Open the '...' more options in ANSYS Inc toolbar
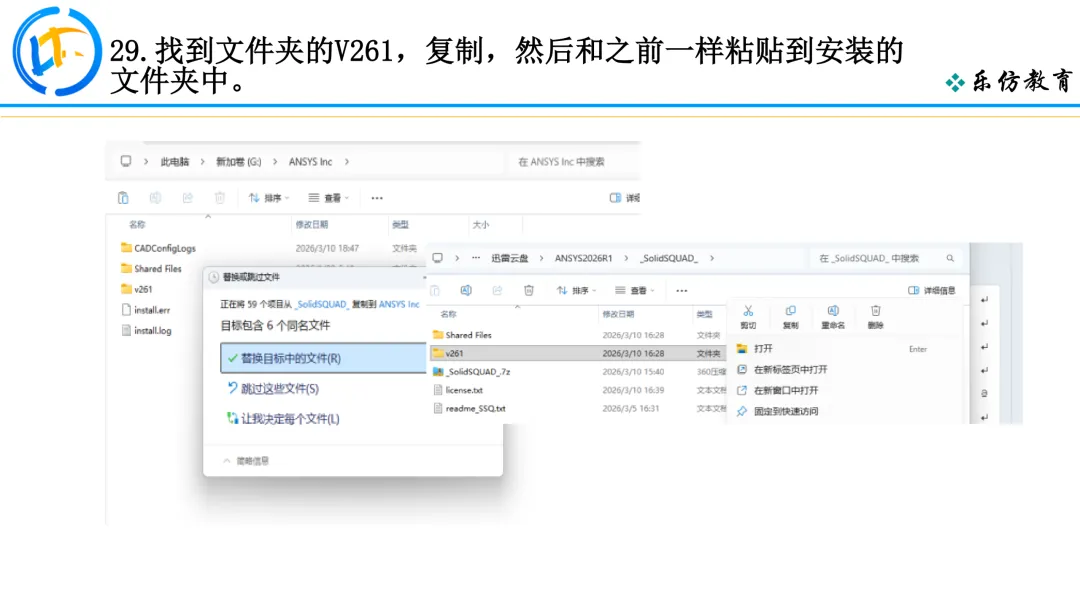Image resolution: width=1080 pixels, height=608 pixels. 377,198
